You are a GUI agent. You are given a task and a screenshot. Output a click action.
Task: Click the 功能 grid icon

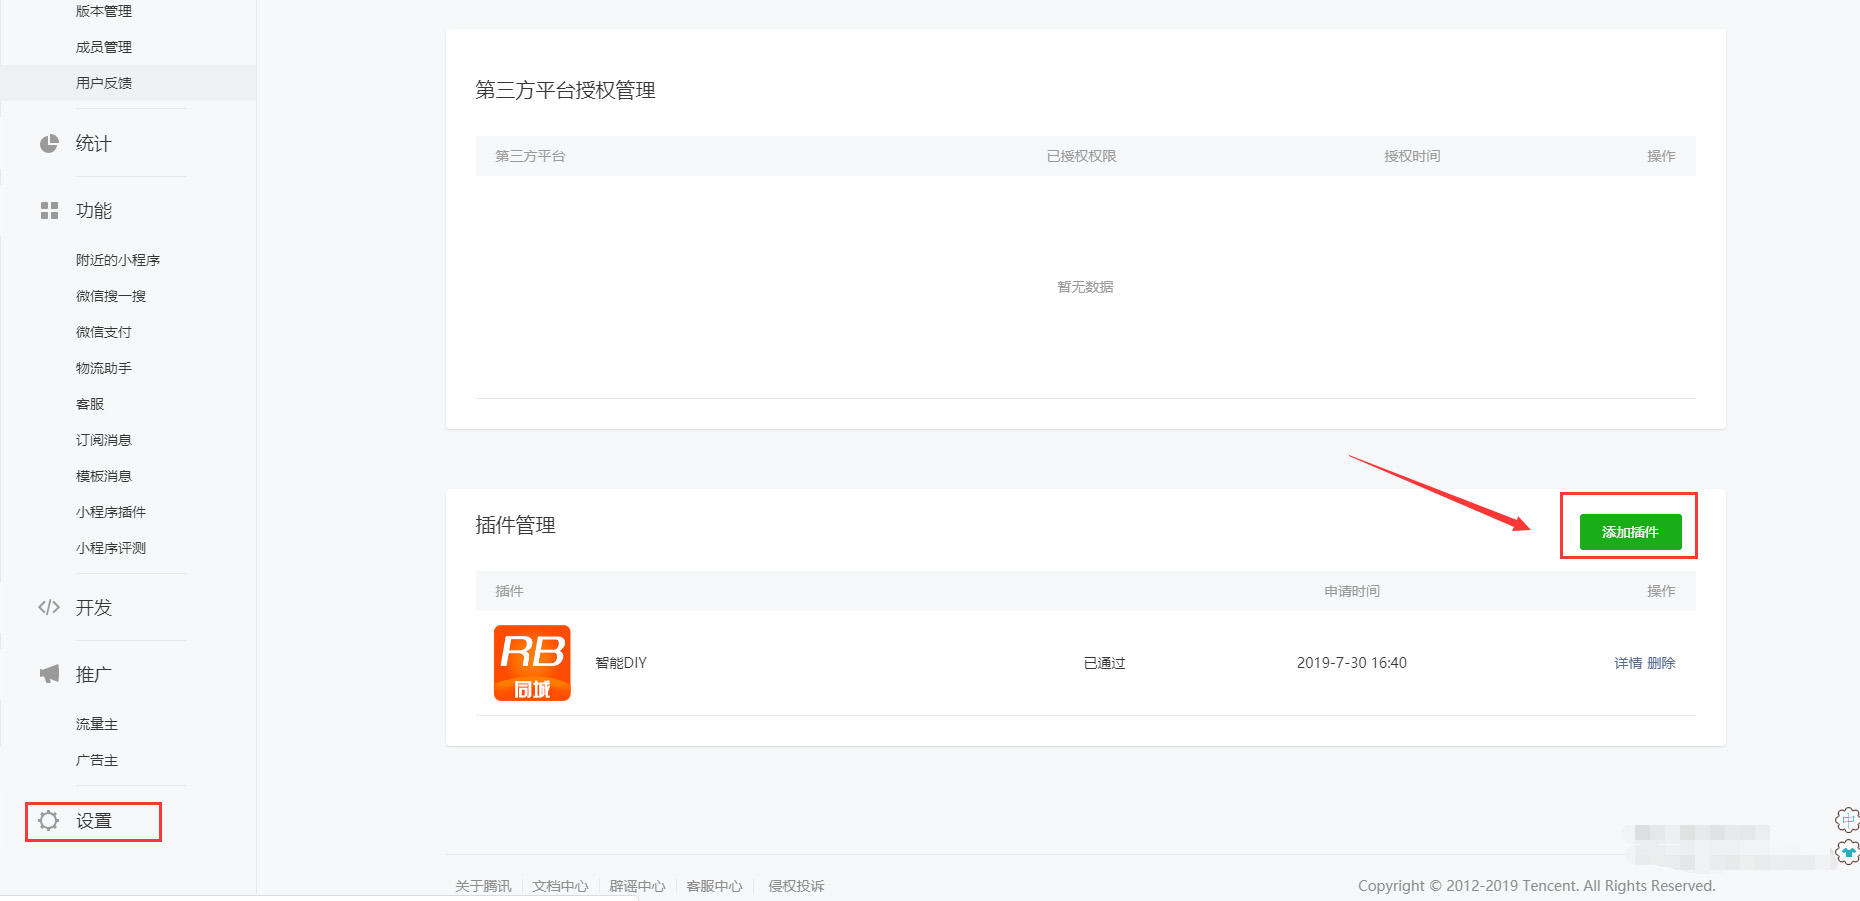click(49, 211)
